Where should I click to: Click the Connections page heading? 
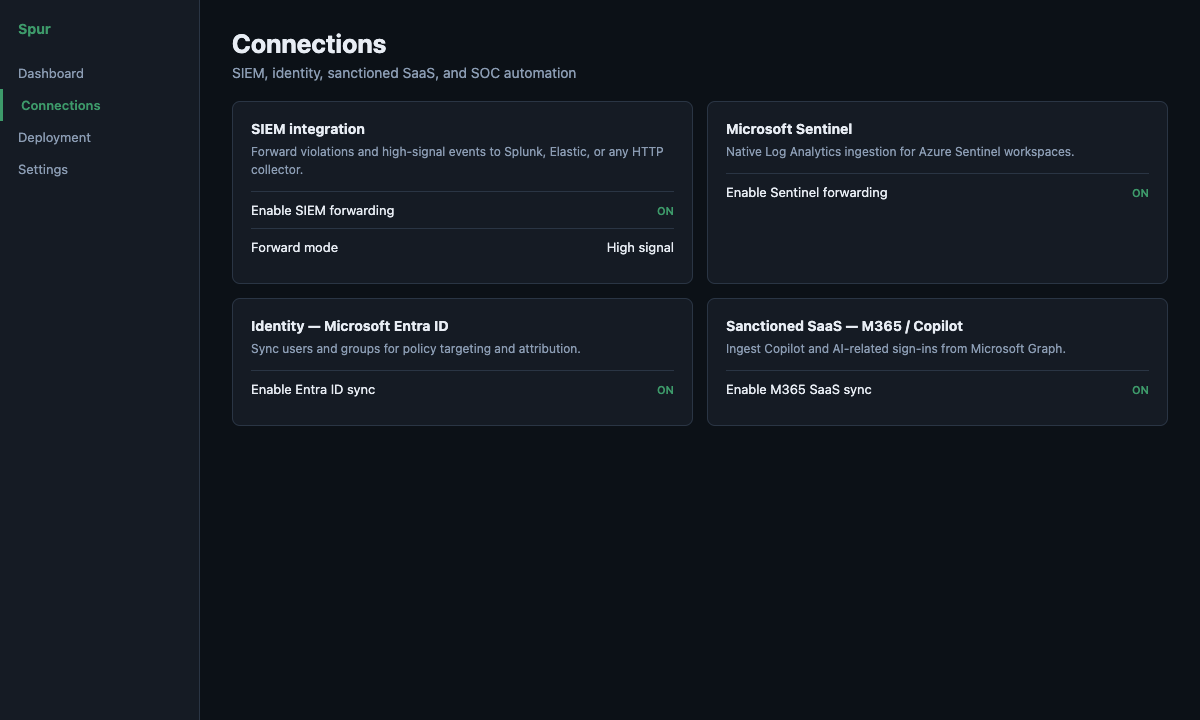click(309, 44)
